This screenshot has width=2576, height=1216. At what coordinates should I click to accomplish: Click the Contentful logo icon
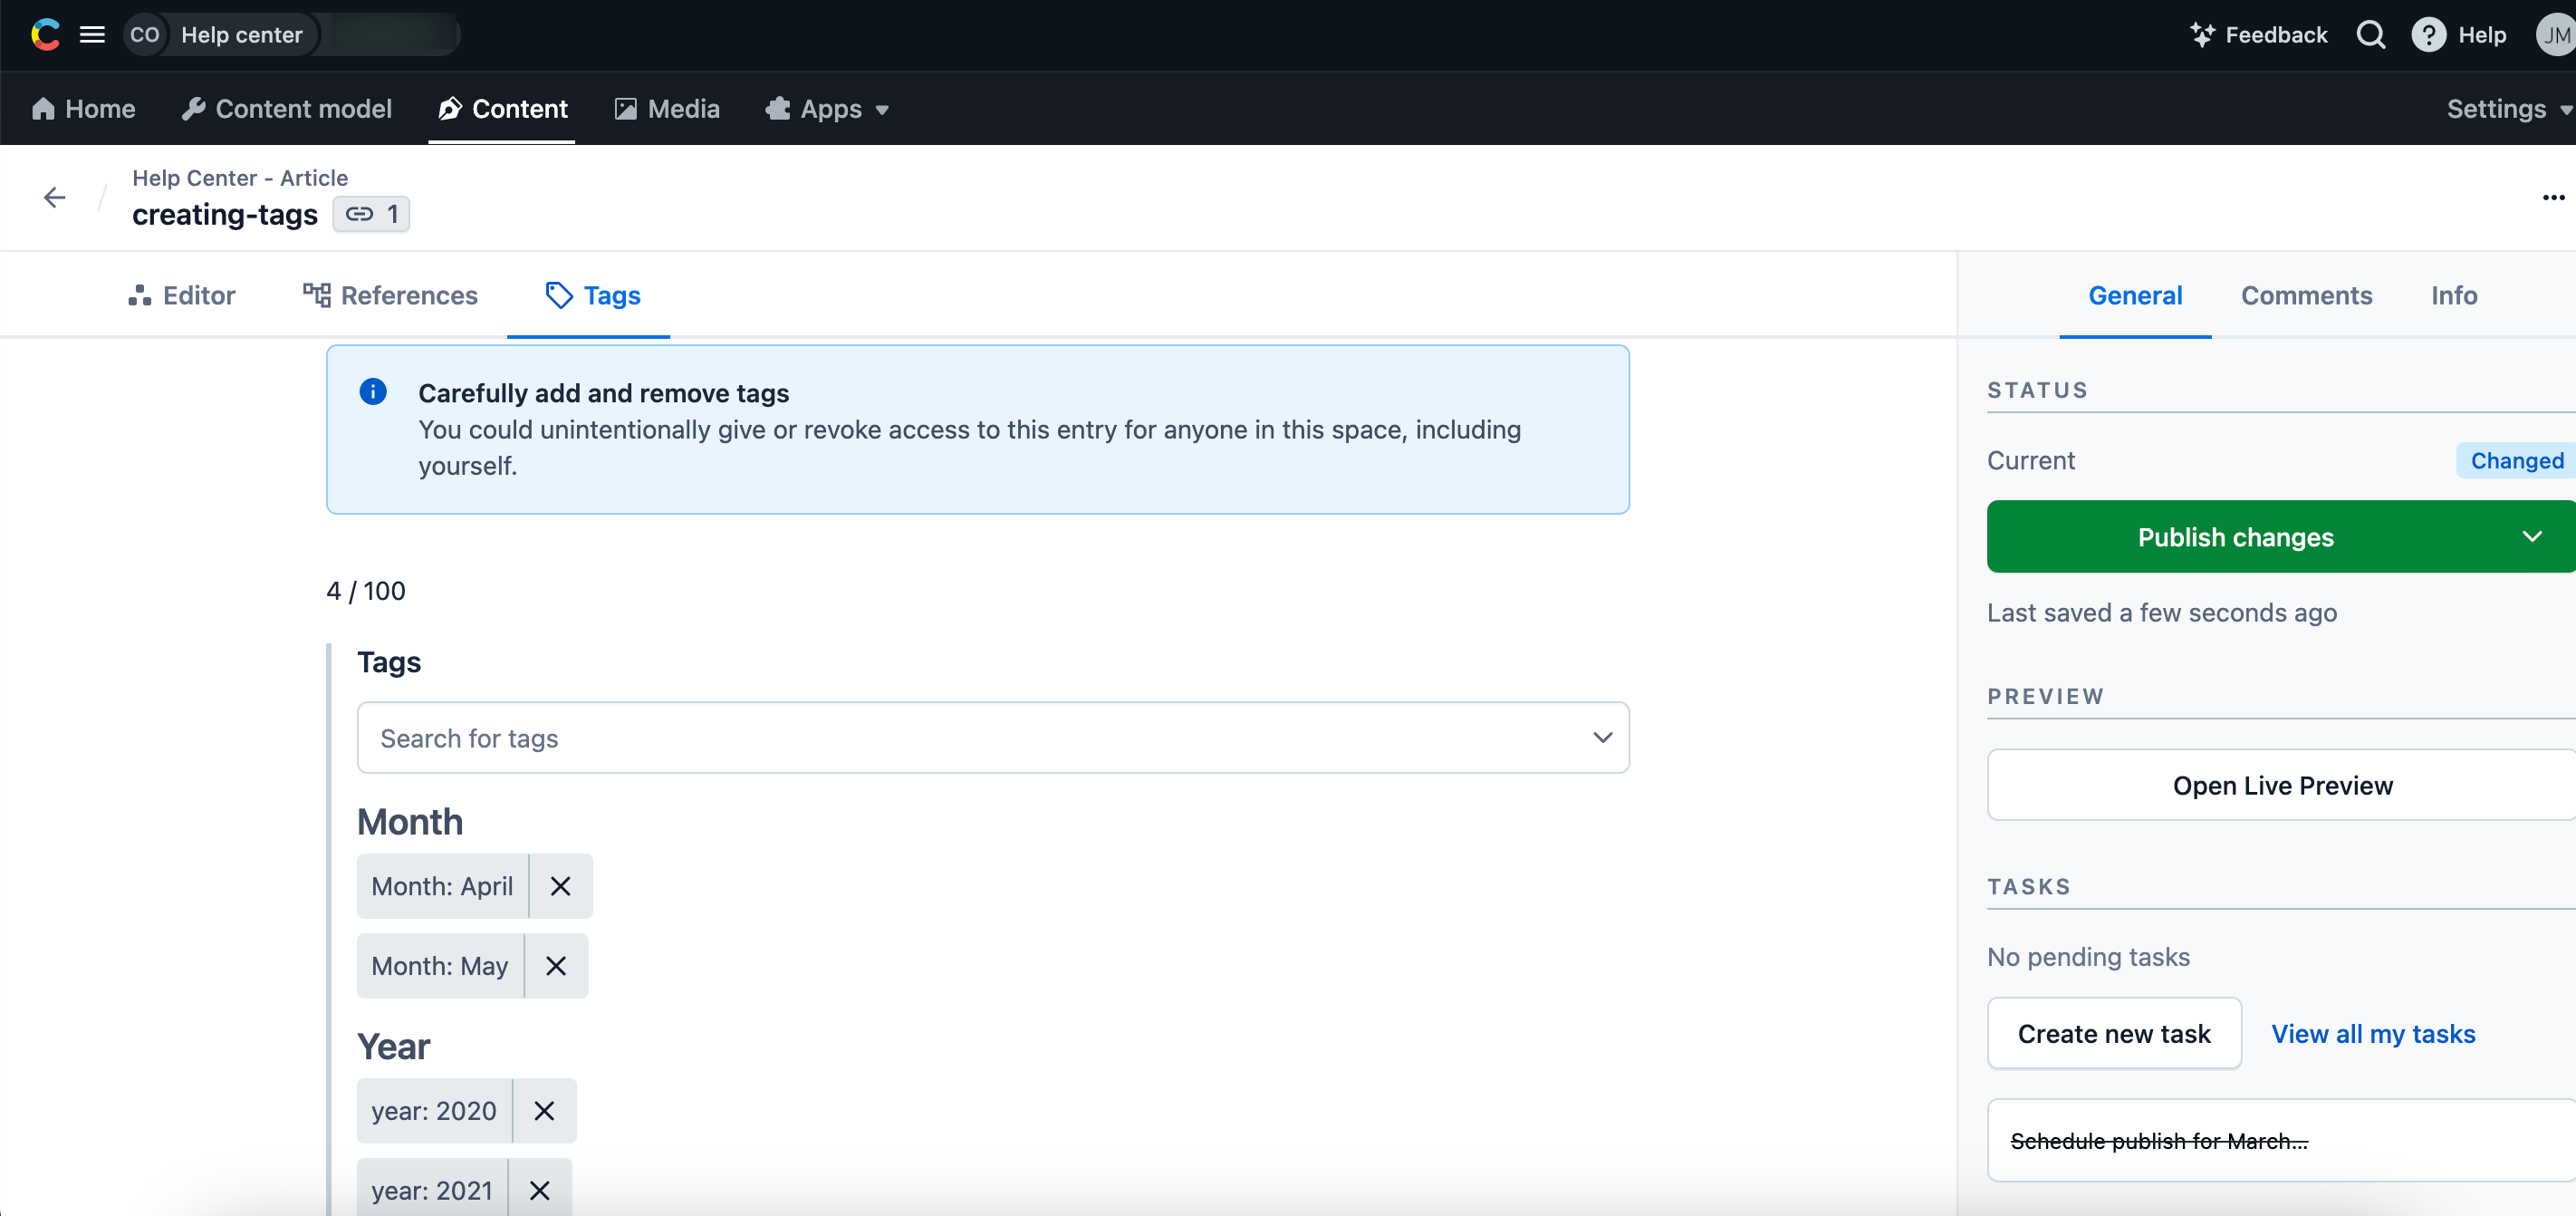click(x=45, y=35)
